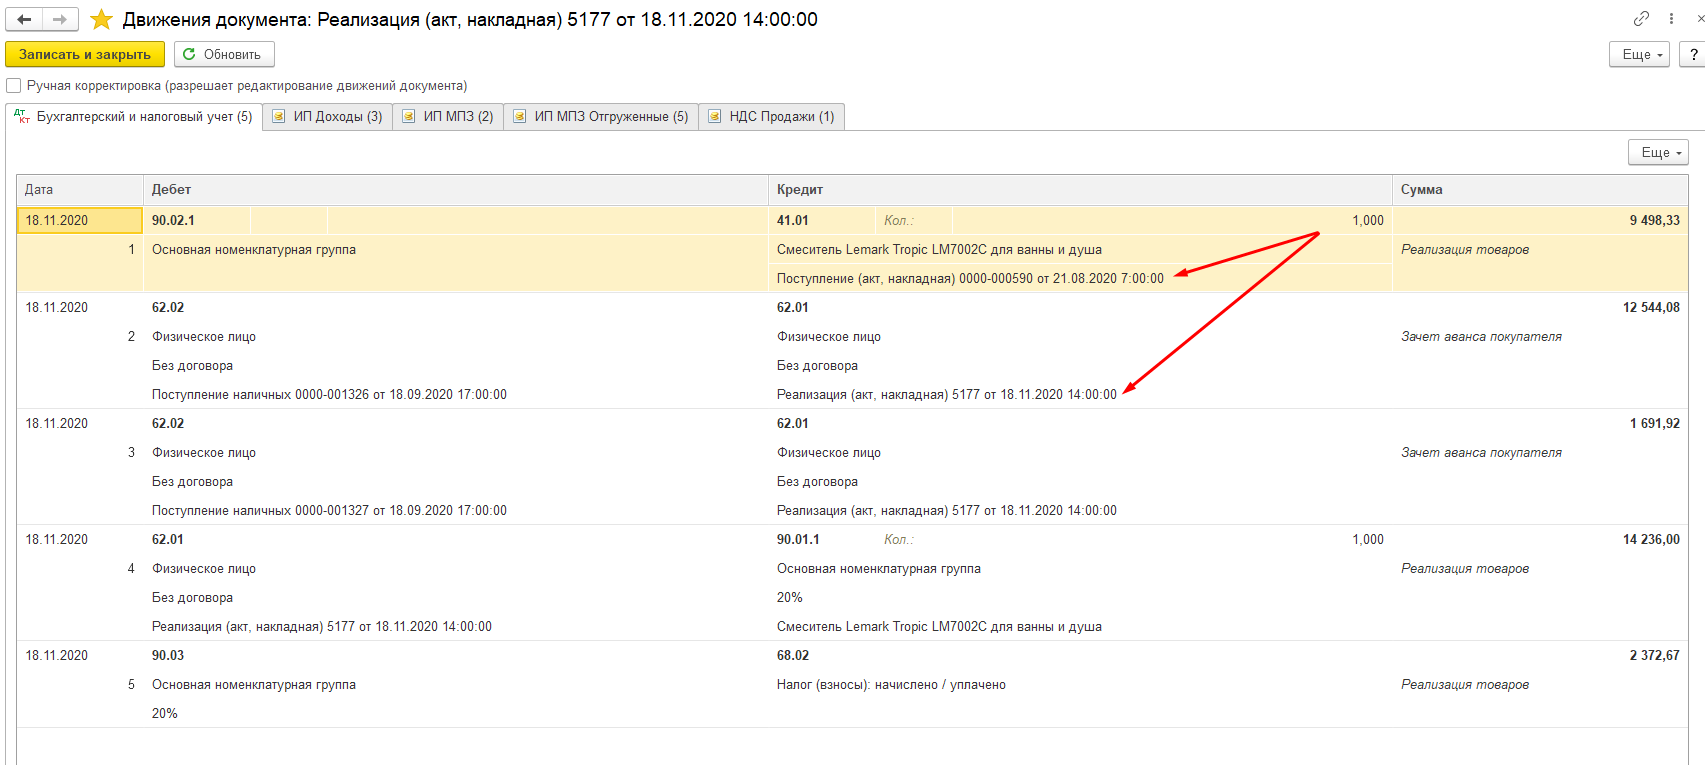Add document to favorites with star
The width and height of the screenshot is (1705, 765).
[x=101, y=19]
